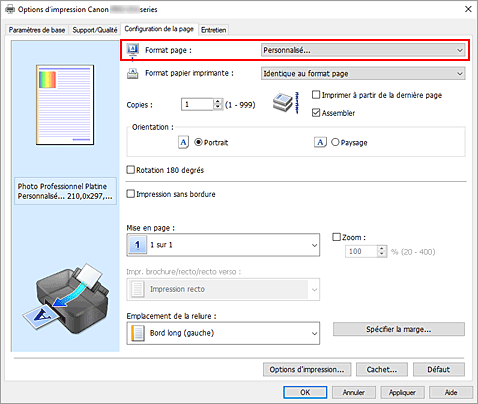
Task: Confirm with the OK button
Action: pos(305,392)
